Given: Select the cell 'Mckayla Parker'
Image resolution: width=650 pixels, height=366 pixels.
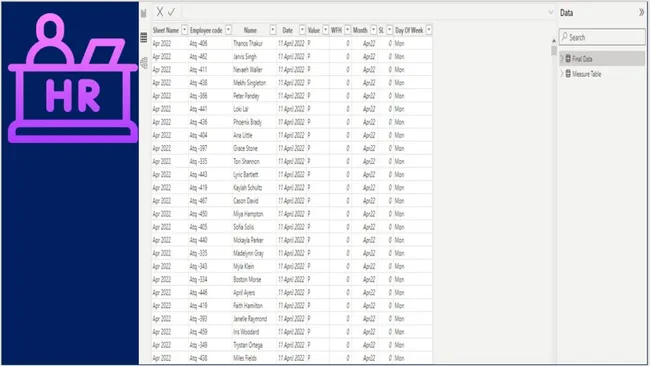Looking at the screenshot, I should pos(255,240).
